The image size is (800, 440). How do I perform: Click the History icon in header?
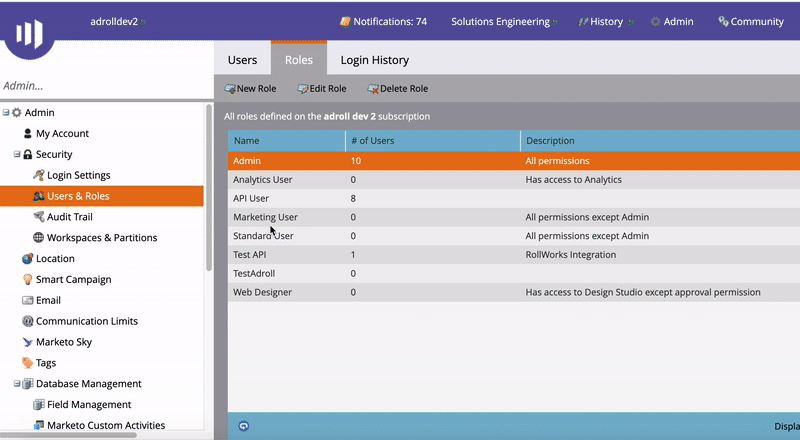[x=583, y=22]
